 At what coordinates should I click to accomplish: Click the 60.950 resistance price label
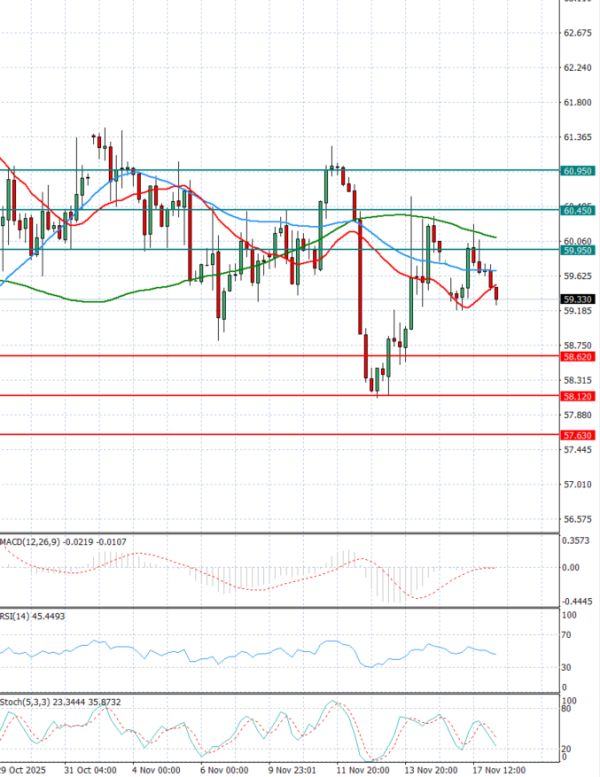[x=578, y=172]
